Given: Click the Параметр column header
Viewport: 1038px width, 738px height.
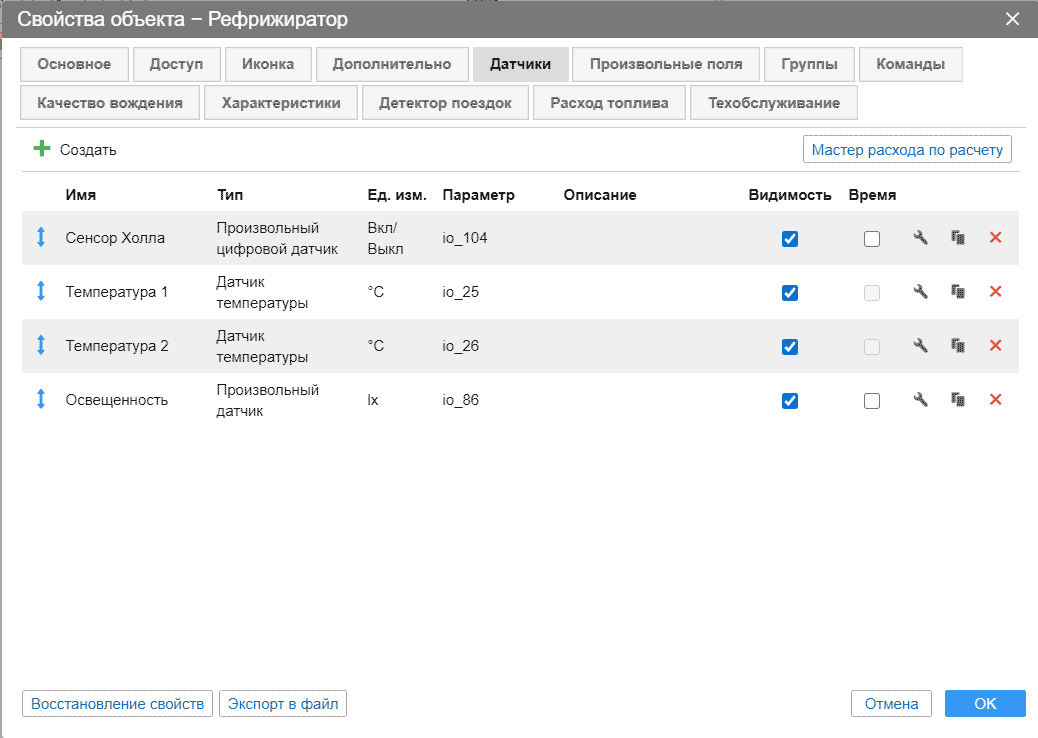Looking at the screenshot, I should click(479, 195).
